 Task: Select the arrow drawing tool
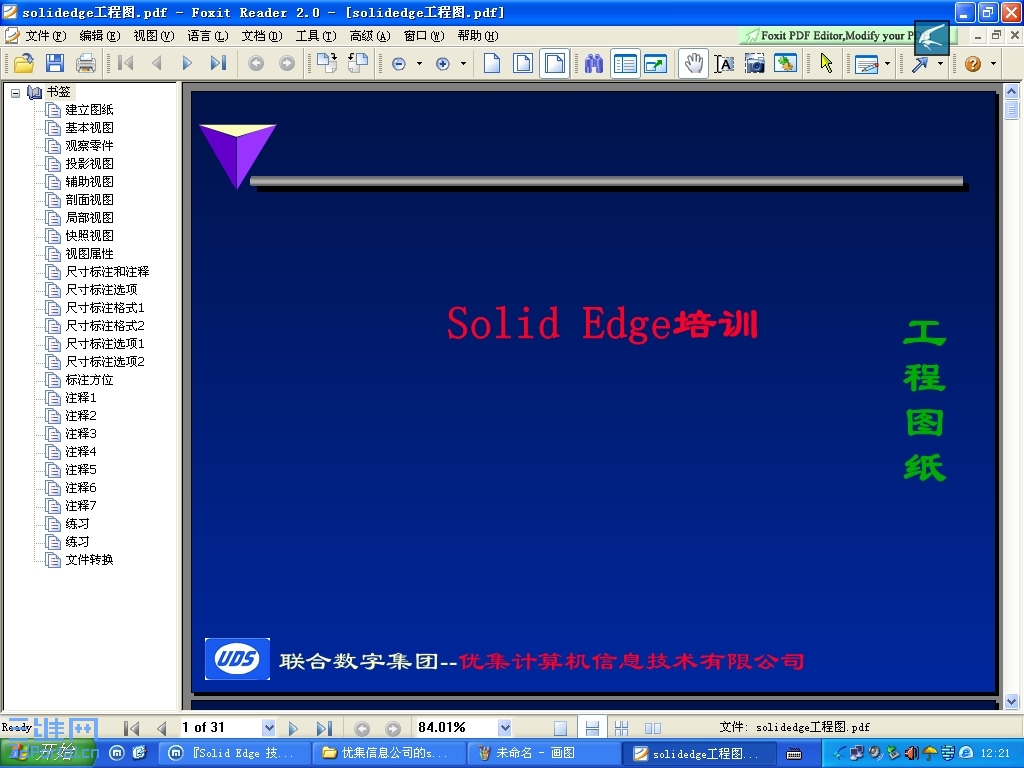(920, 63)
